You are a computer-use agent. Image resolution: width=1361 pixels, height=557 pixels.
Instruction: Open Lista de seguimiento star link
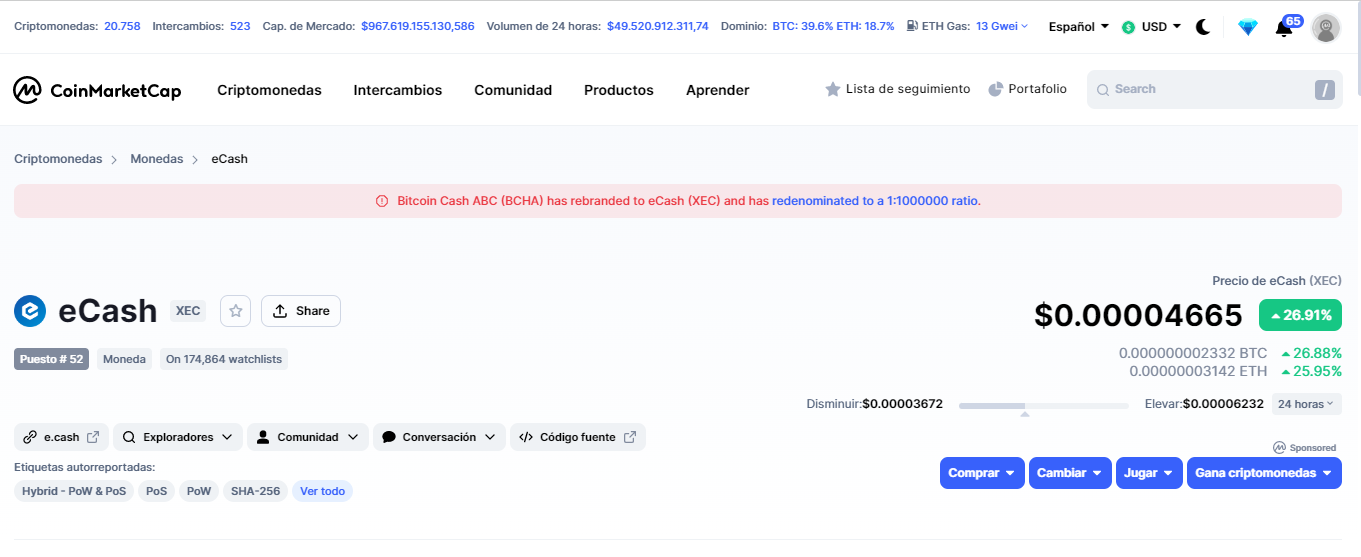tap(897, 89)
